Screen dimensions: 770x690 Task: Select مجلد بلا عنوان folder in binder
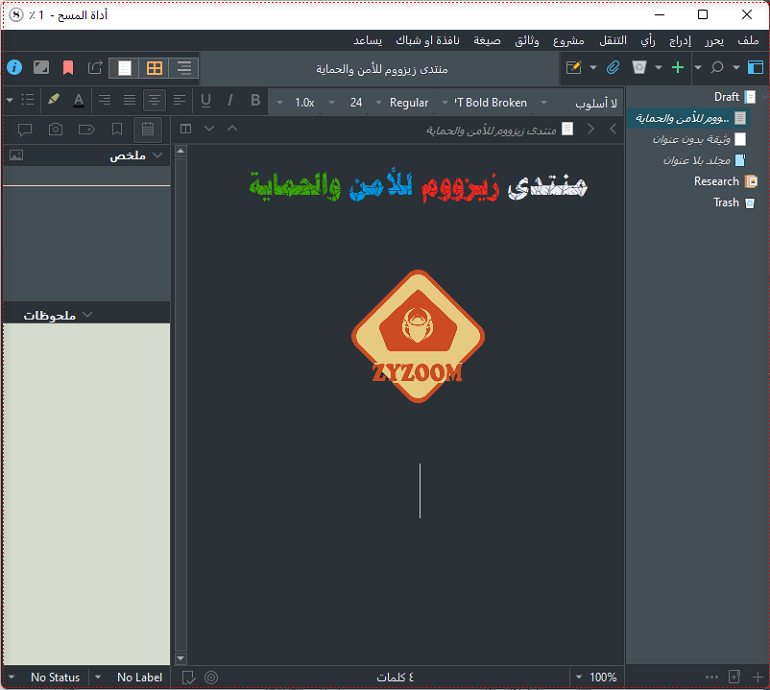[696, 161]
